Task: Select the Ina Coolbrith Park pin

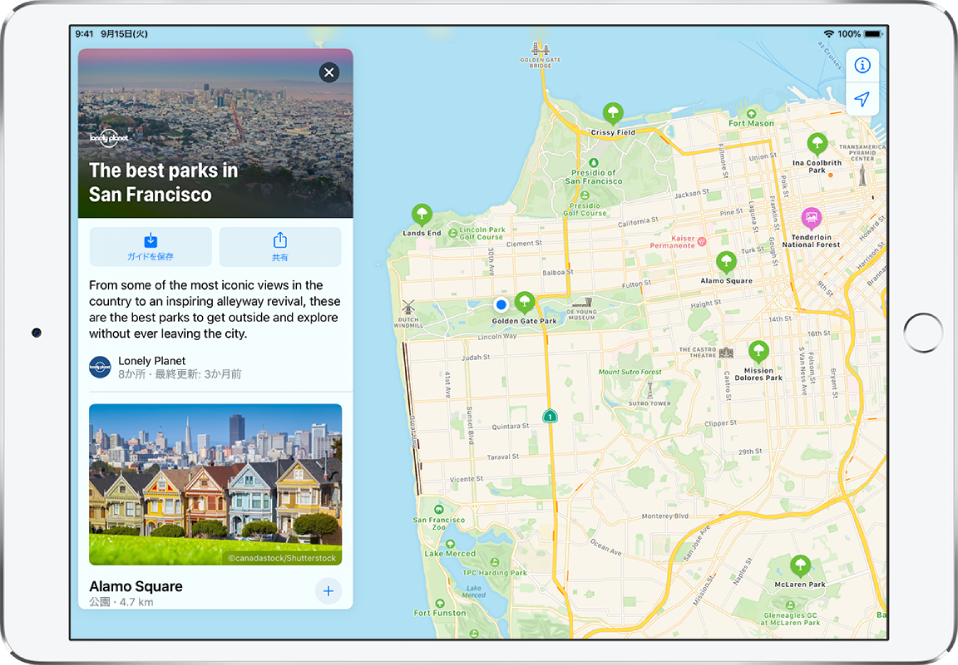Action: (x=817, y=145)
